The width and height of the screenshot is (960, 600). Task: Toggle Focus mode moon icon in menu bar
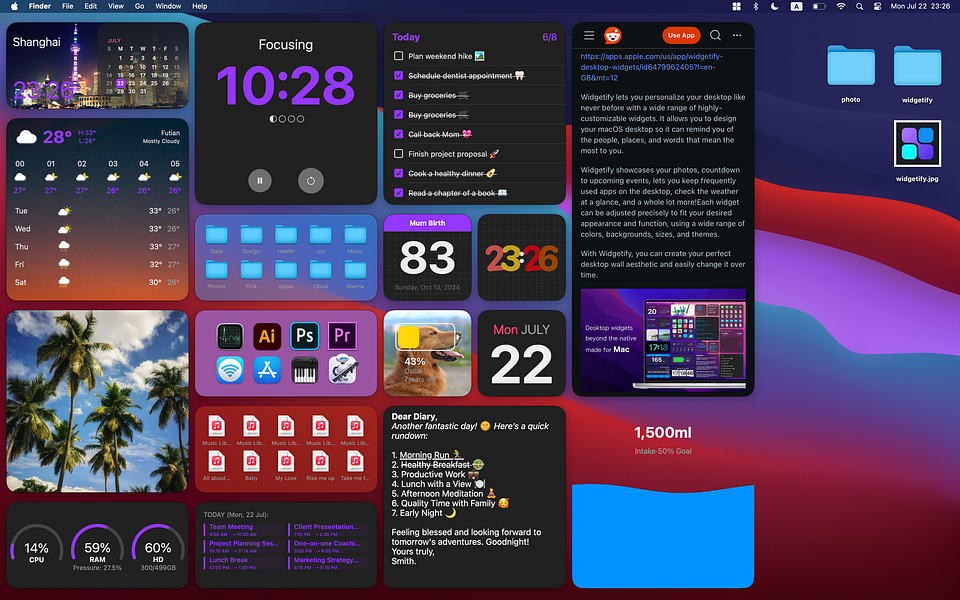tap(774, 6)
